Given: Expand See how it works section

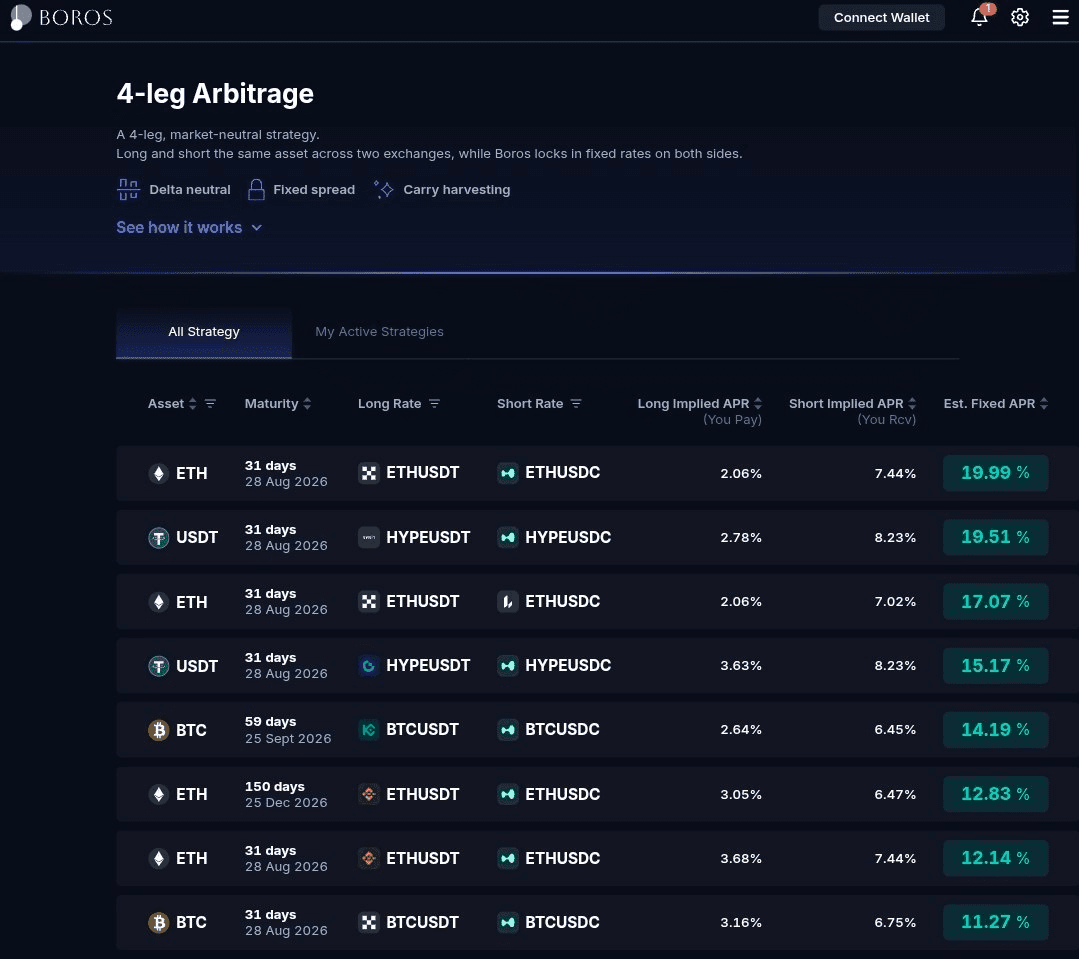Looking at the screenshot, I should (189, 228).
